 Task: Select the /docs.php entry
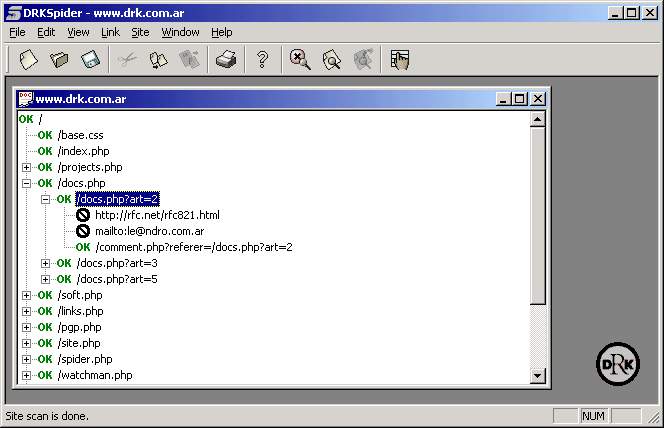coord(81,183)
